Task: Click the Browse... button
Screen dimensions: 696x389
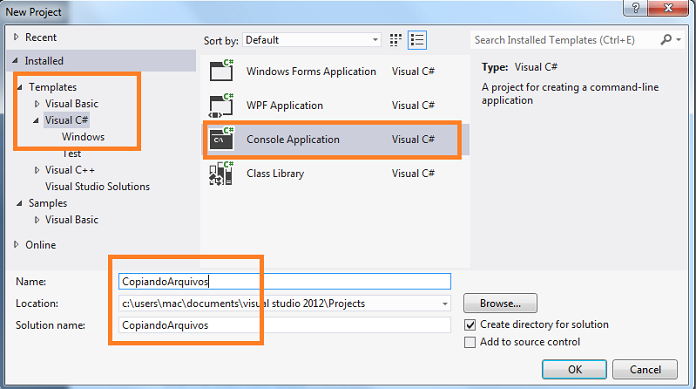Action: [x=500, y=303]
